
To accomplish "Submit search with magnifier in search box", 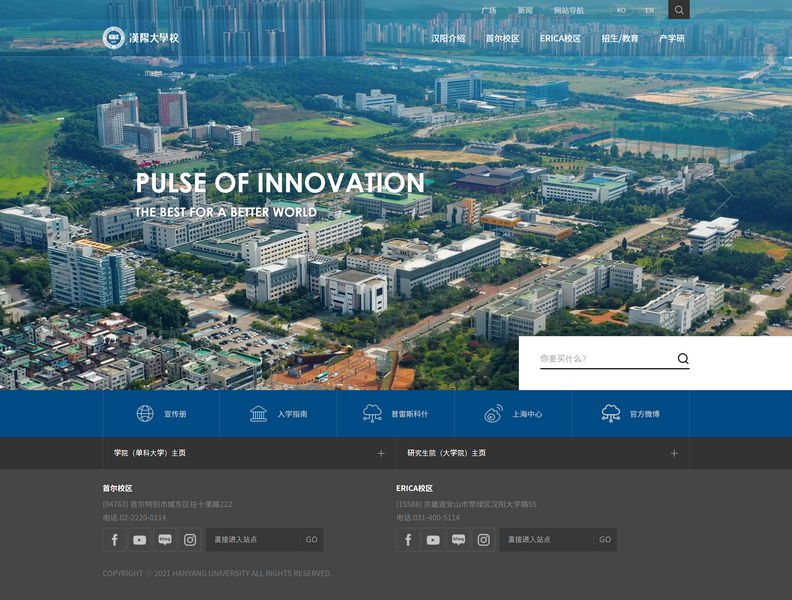I will click(683, 359).
